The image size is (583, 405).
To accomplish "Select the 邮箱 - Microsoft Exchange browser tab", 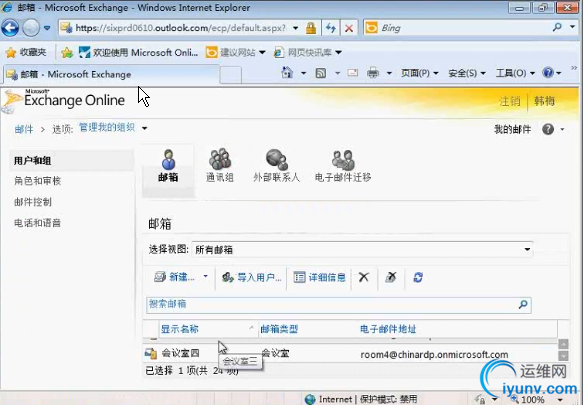I will [x=111, y=74].
